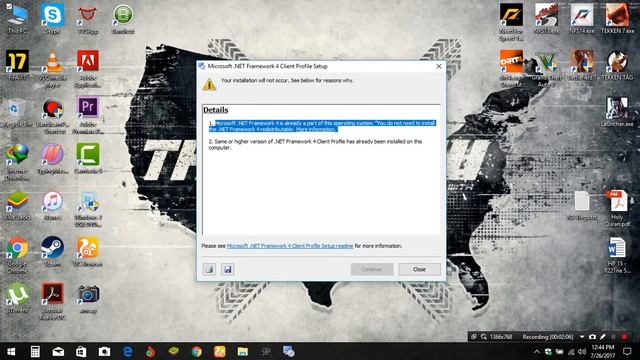The height and width of the screenshot is (360, 640).
Task: Show hidden system tray icons chevron
Action: tap(536, 352)
